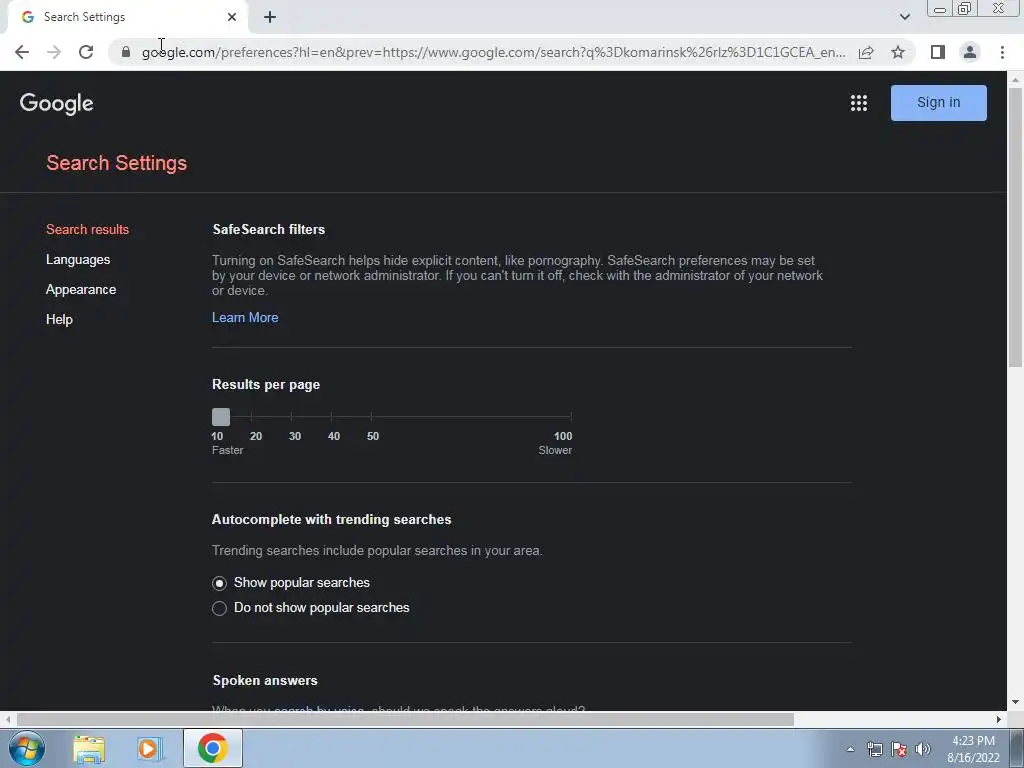This screenshot has height=768, width=1024.
Task: Reload the page with refresh icon
Action: tap(86, 52)
